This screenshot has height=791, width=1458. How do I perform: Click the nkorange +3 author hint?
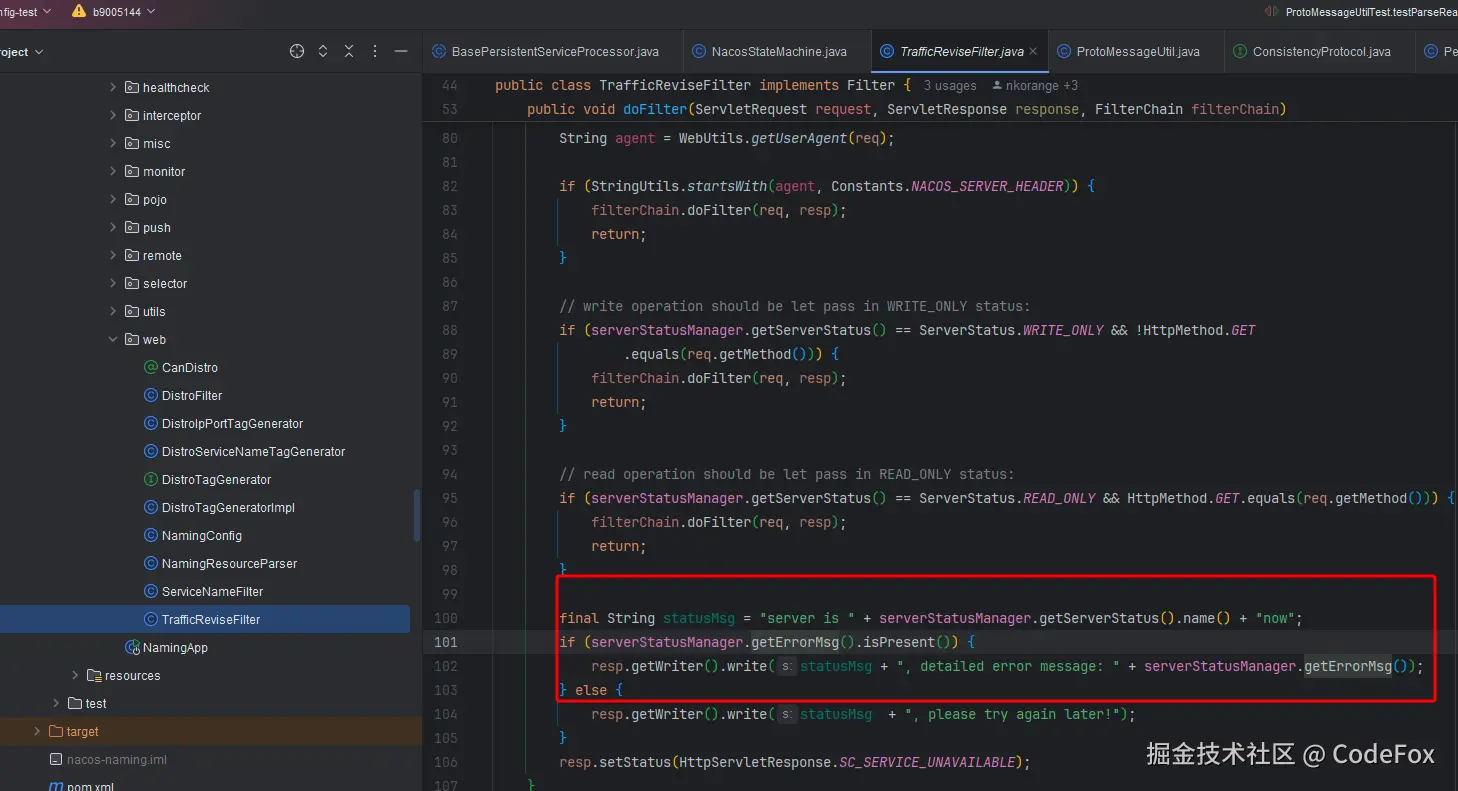[x=1034, y=86]
